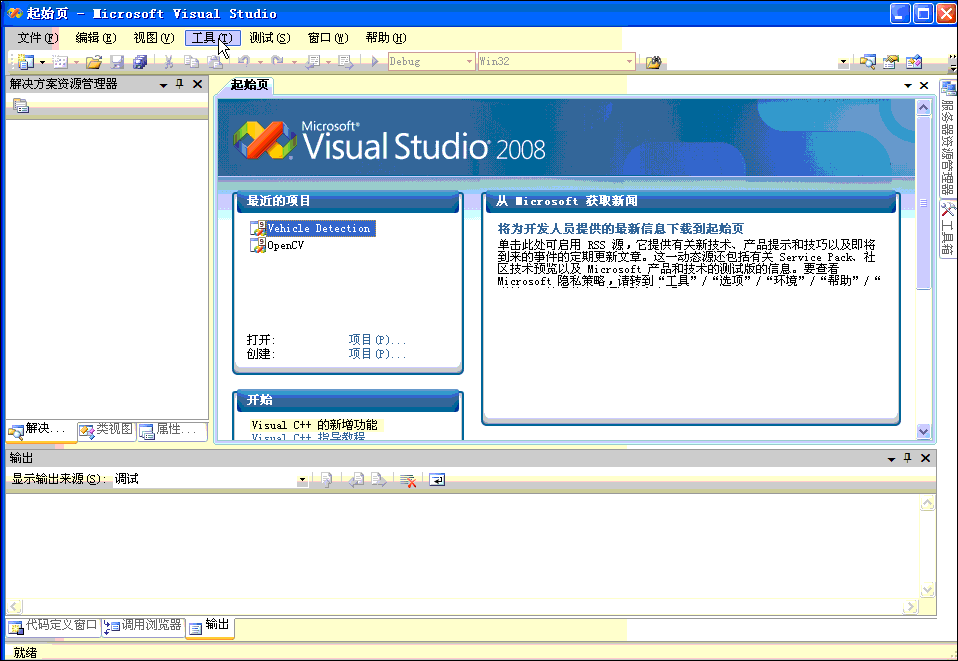Open the 测试(S) menu
The width and height of the screenshot is (958, 661).
(x=270, y=38)
